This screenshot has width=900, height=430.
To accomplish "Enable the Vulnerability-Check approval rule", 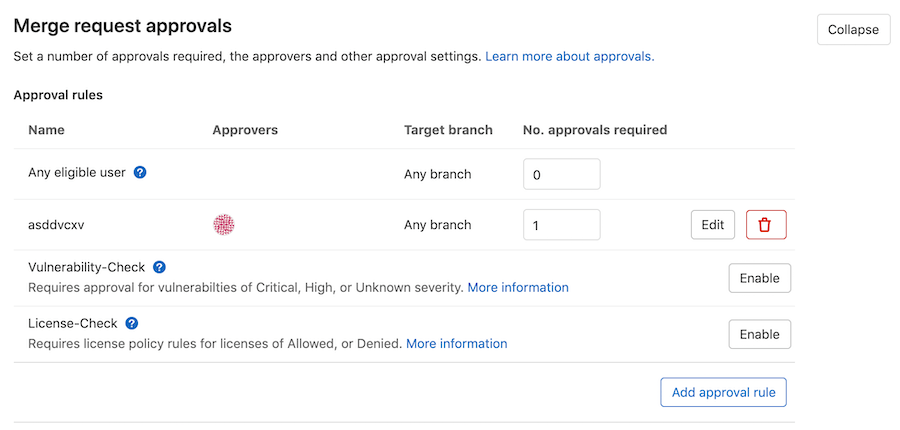I will point(759,278).
